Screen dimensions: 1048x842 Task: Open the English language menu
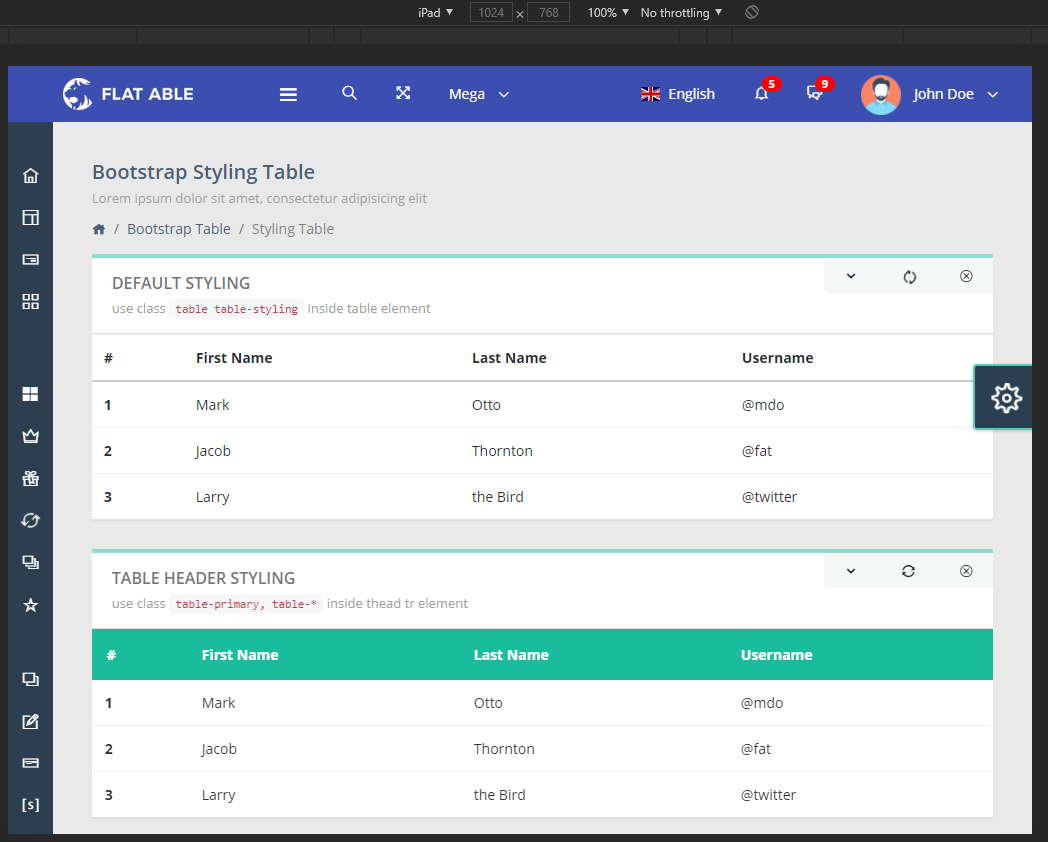(x=678, y=94)
